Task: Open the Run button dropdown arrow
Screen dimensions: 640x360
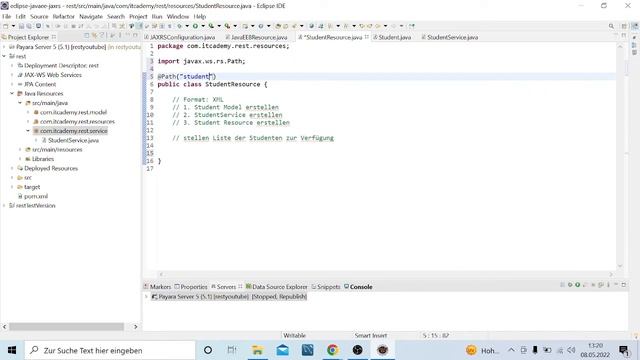Action: [x=203, y=26]
